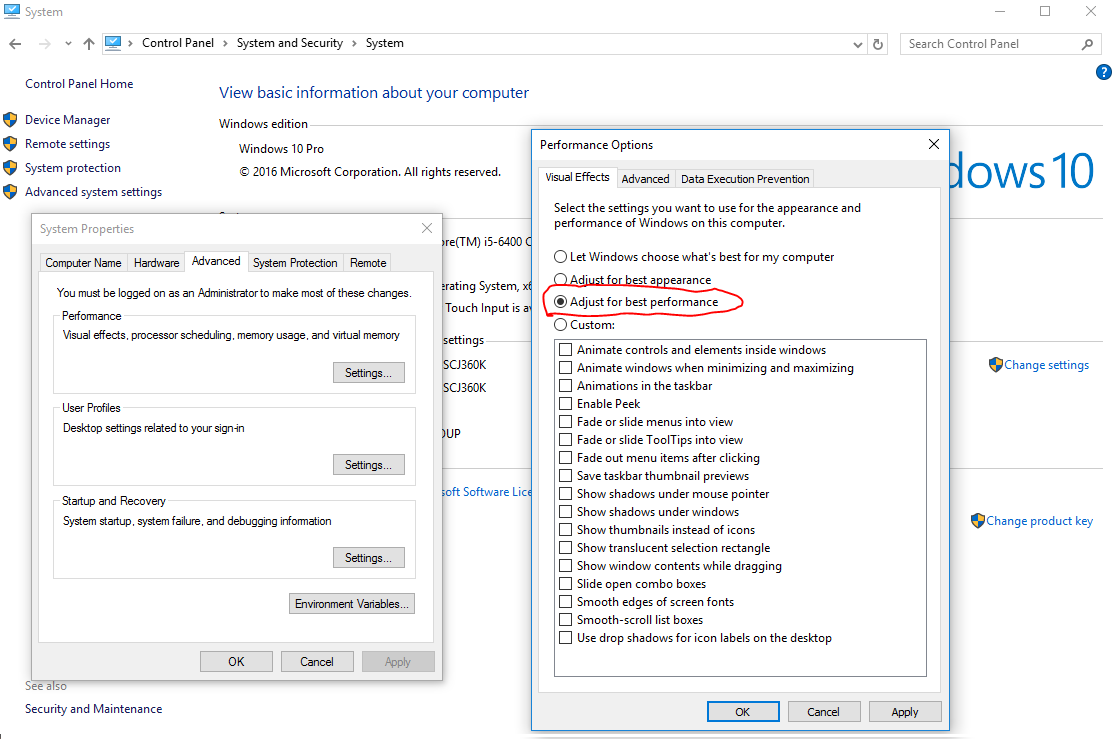Check Show window contents while dragging
Image resolution: width=1117 pixels, height=739 pixels.
click(566, 566)
